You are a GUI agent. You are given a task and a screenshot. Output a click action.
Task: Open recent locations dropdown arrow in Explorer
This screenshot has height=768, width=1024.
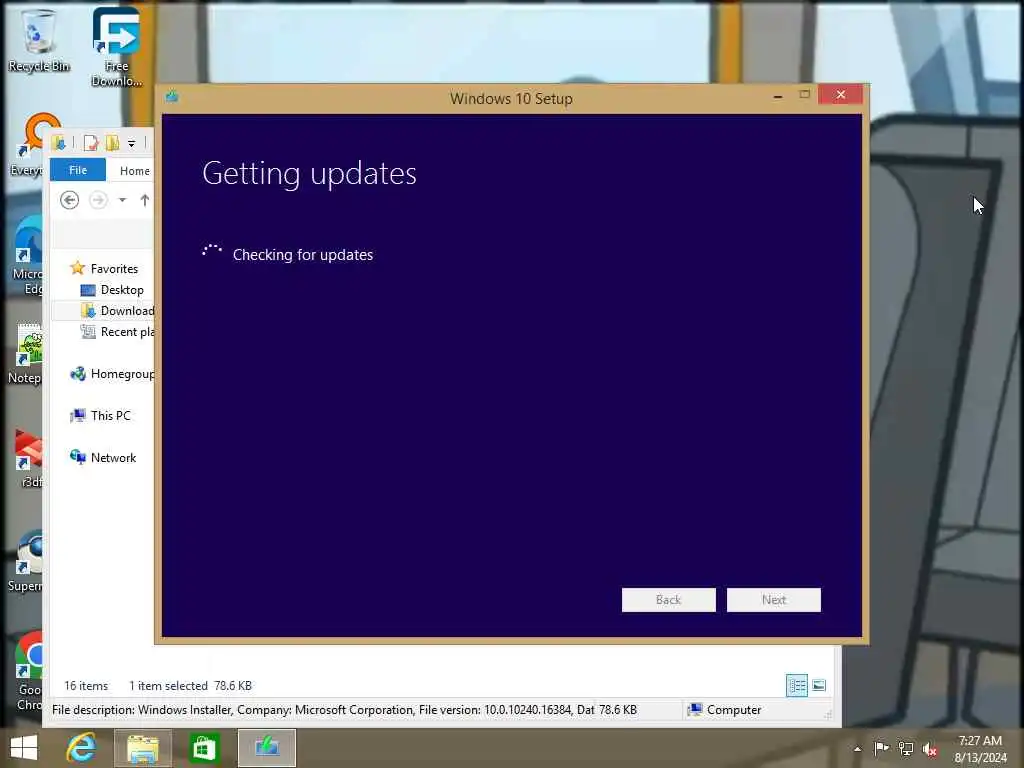122,200
